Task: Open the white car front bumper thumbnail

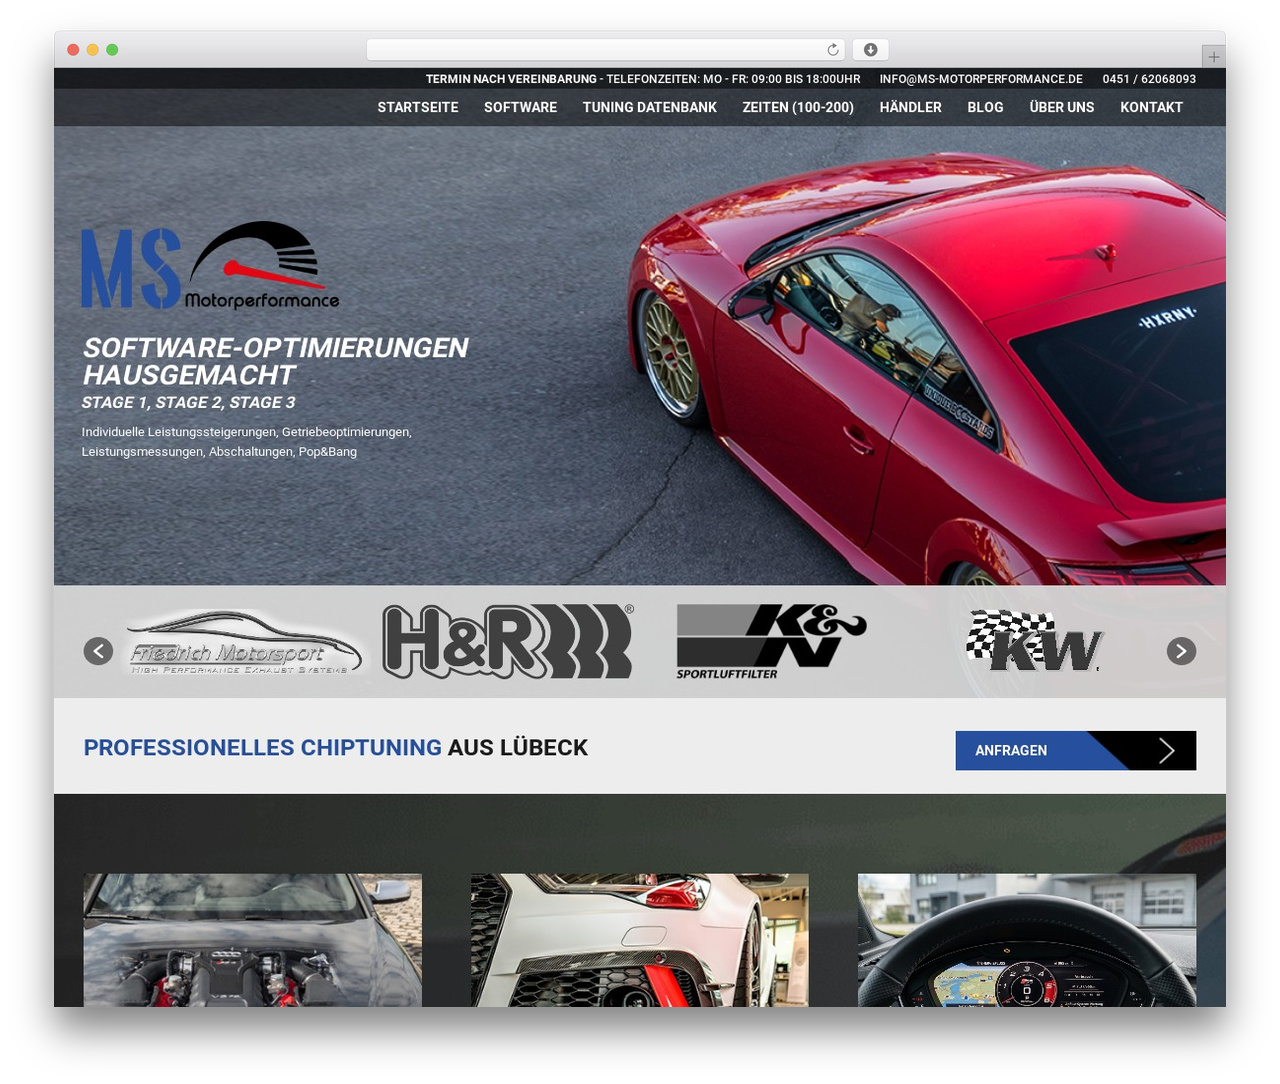Action: (640, 940)
